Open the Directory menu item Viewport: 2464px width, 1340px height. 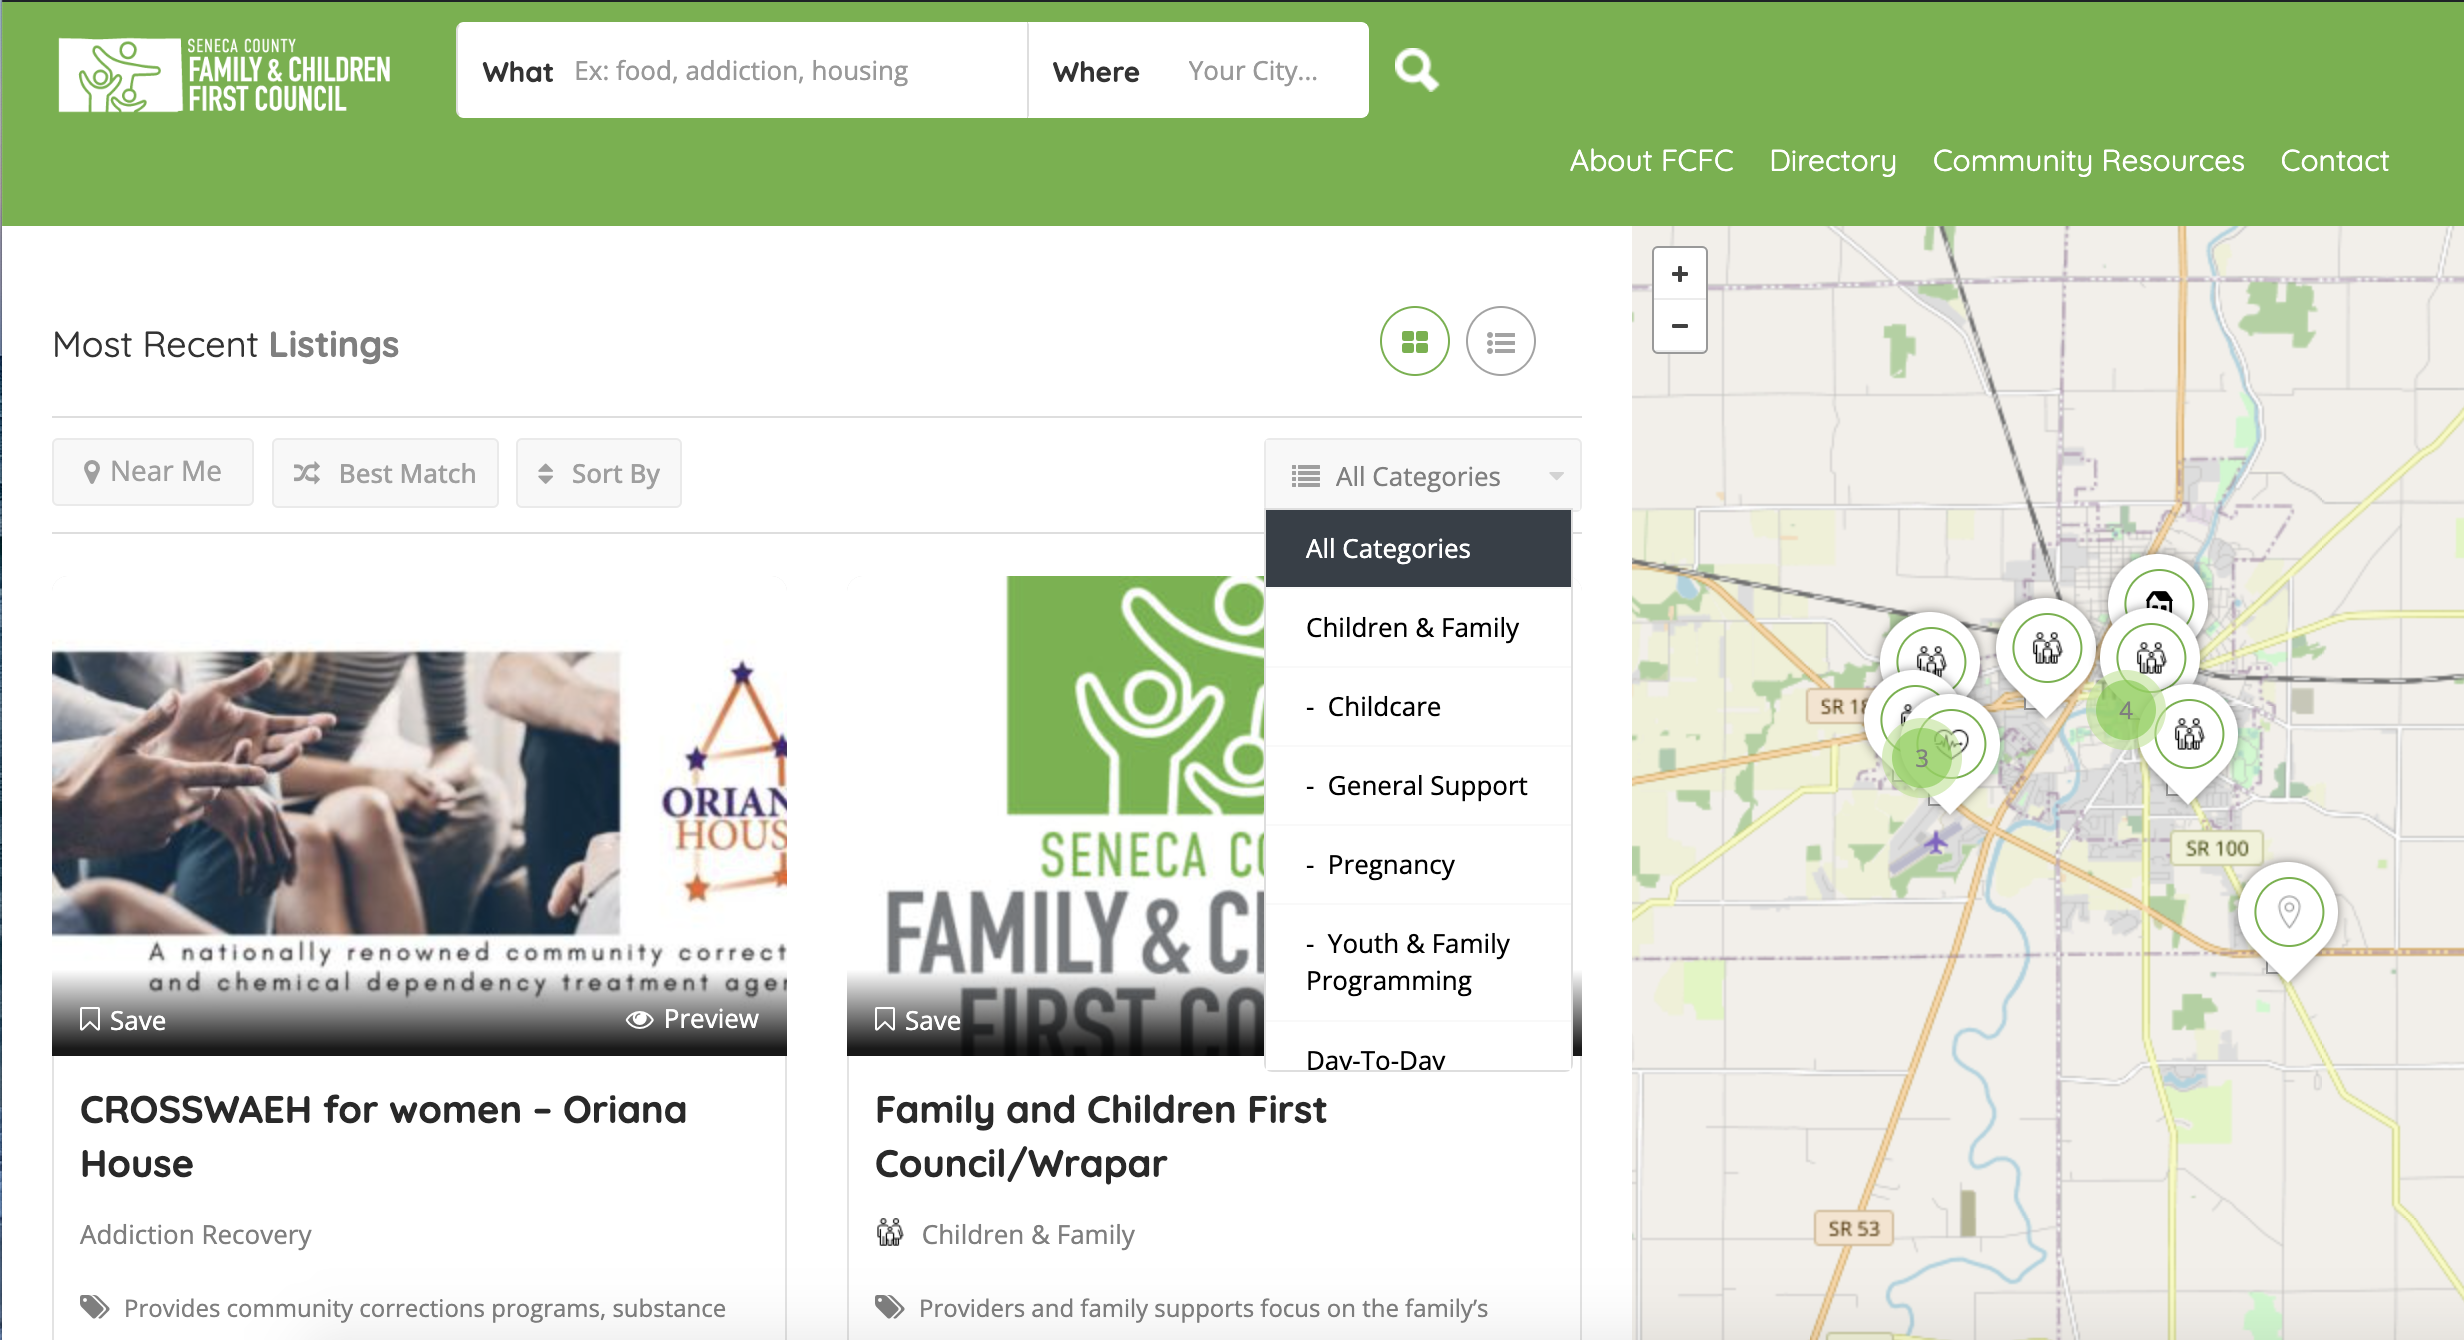click(1832, 161)
